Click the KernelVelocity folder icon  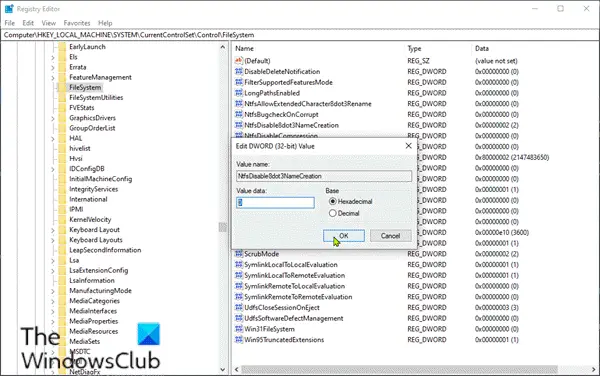coord(62,220)
